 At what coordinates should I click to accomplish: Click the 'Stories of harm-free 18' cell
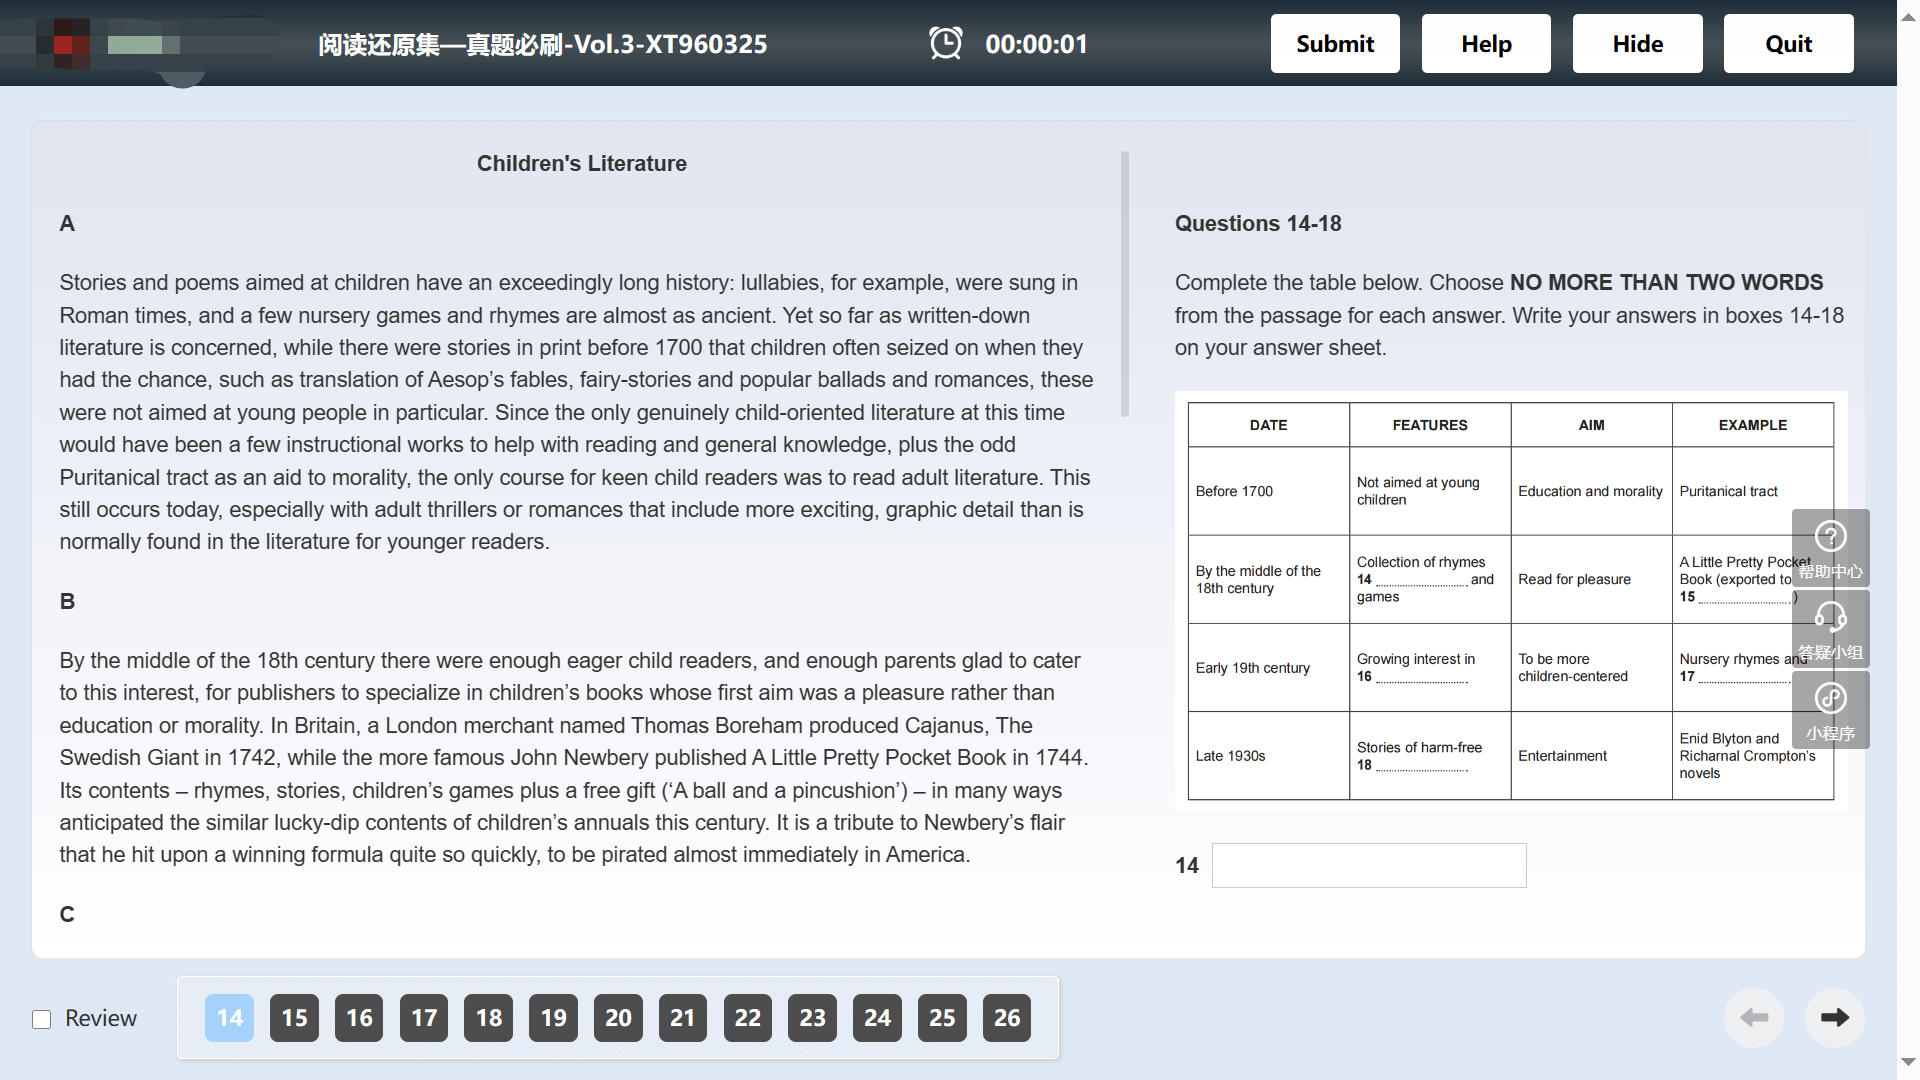point(1430,756)
